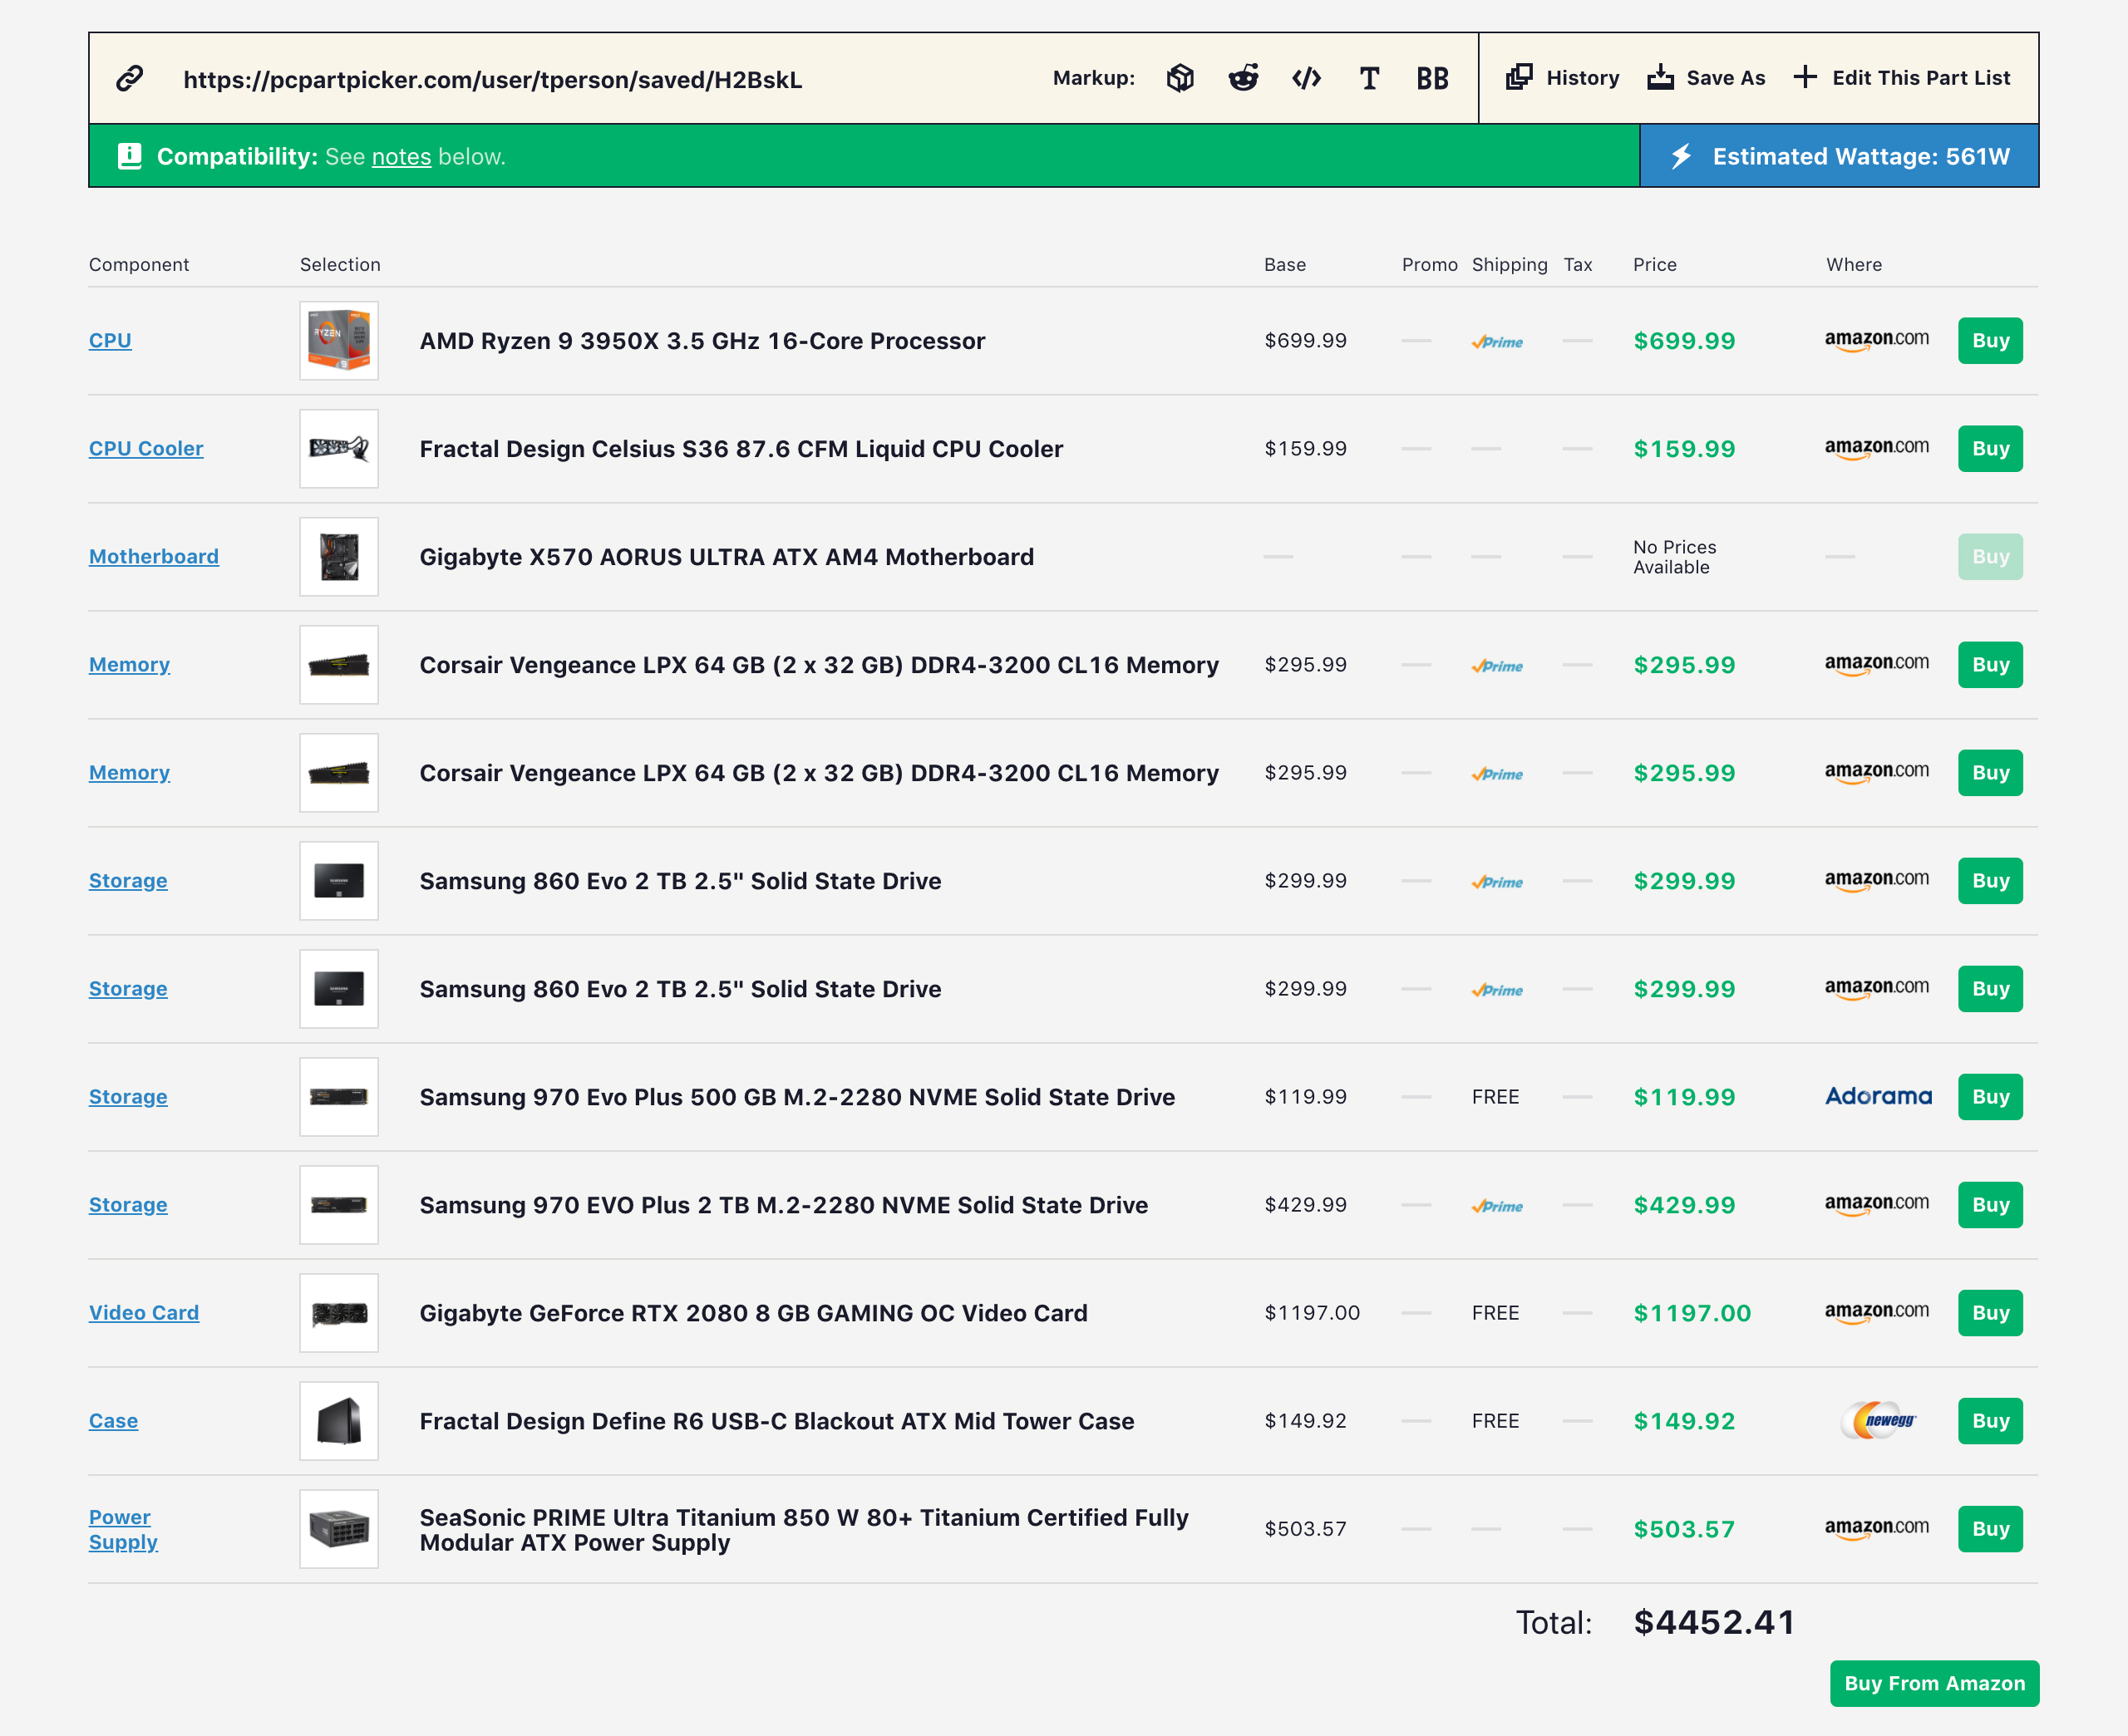Open the Motherboard component link

(x=154, y=557)
